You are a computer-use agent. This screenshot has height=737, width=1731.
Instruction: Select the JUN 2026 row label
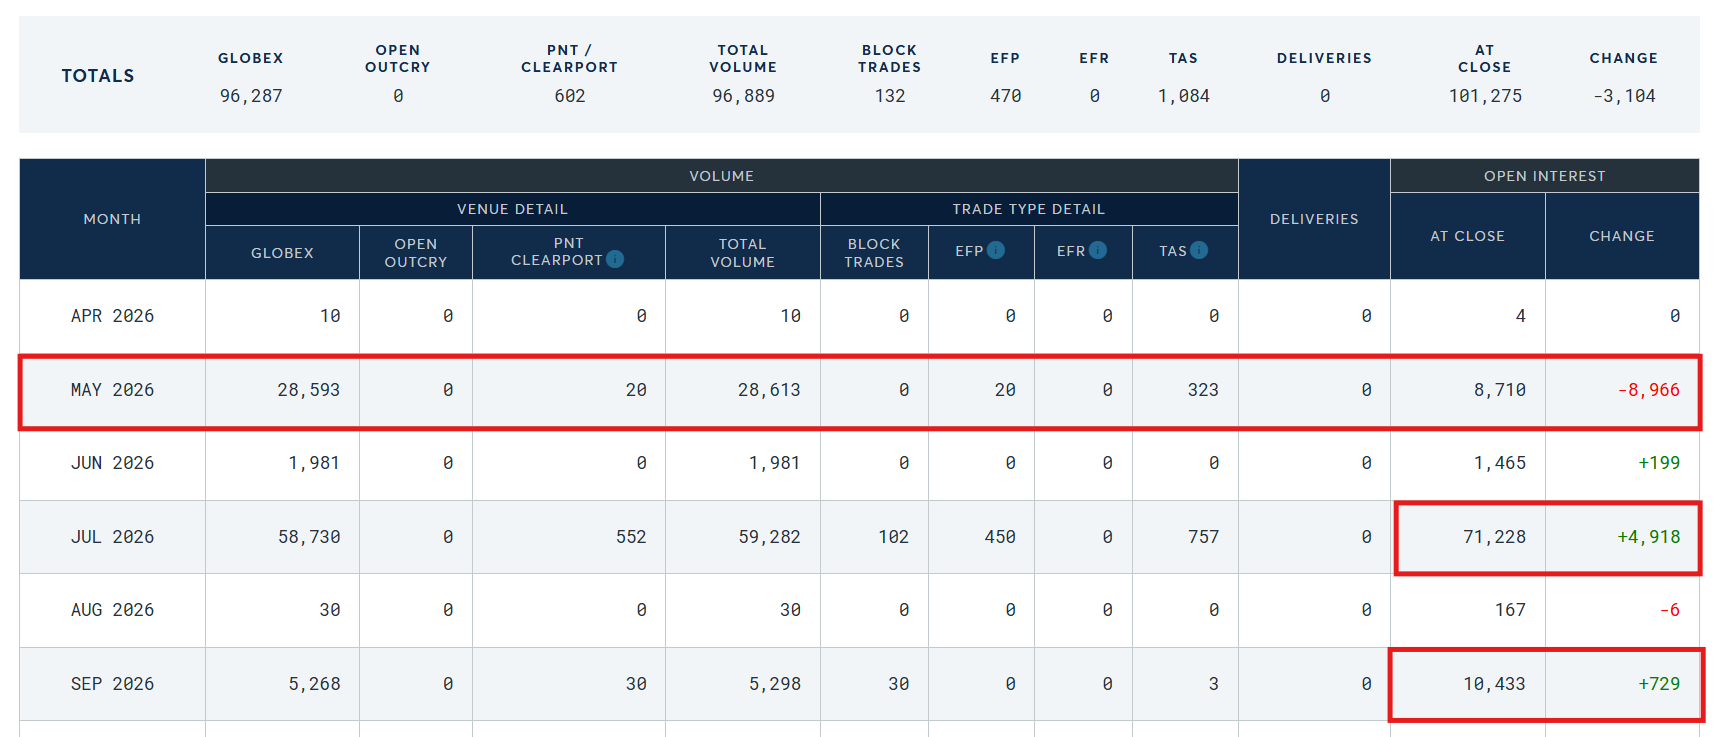click(x=112, y=463)
